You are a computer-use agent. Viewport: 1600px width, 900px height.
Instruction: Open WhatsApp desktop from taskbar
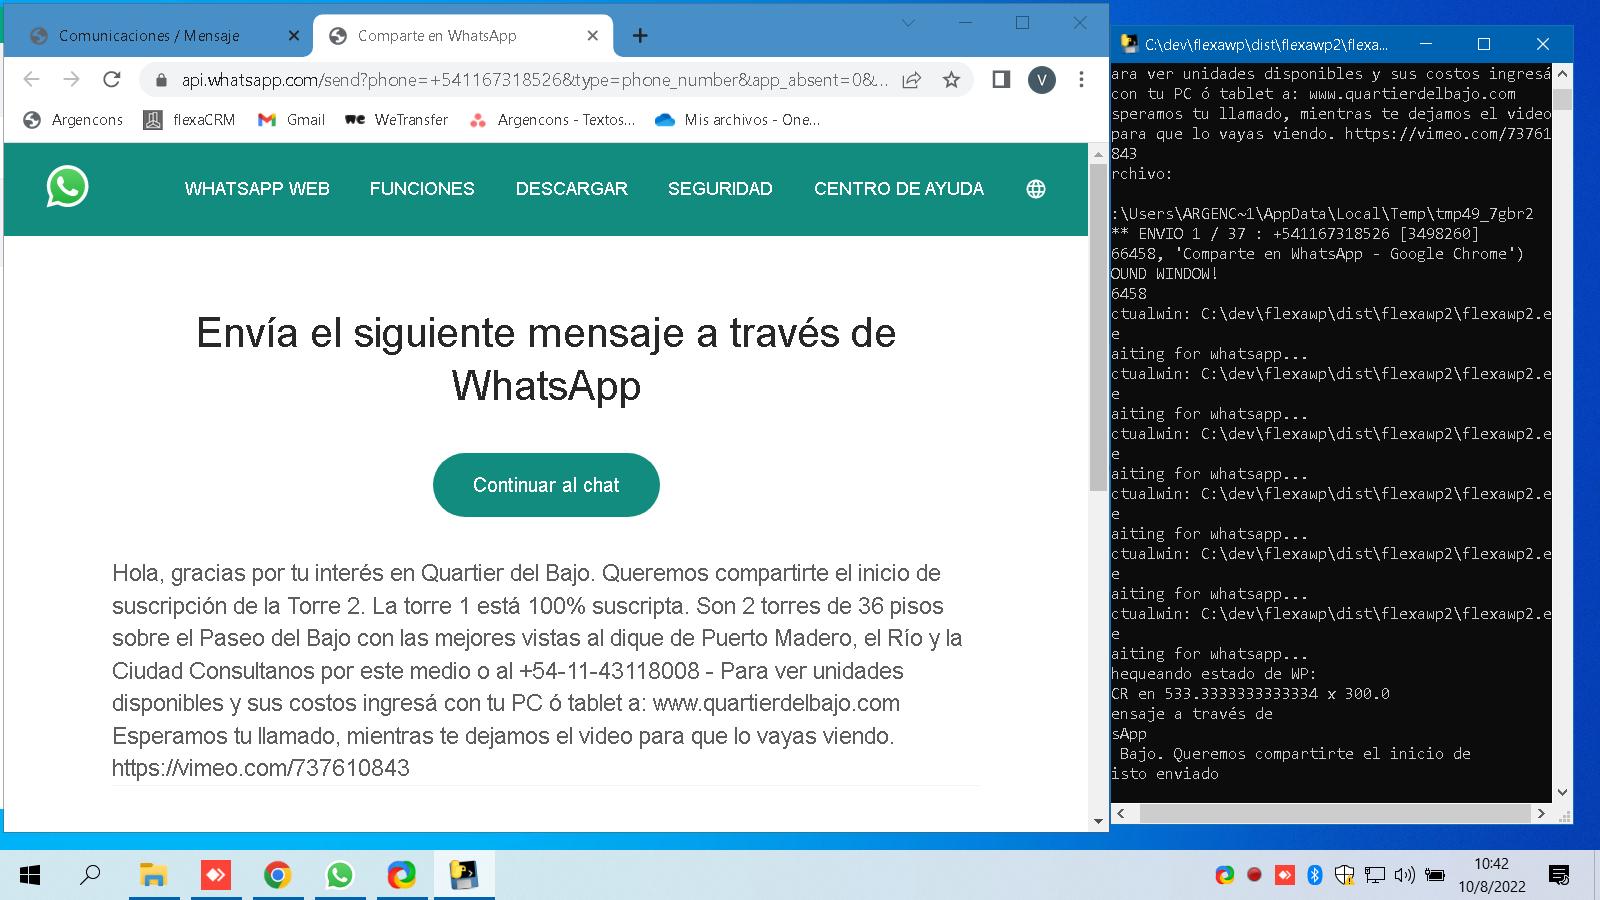coord(339,876)
